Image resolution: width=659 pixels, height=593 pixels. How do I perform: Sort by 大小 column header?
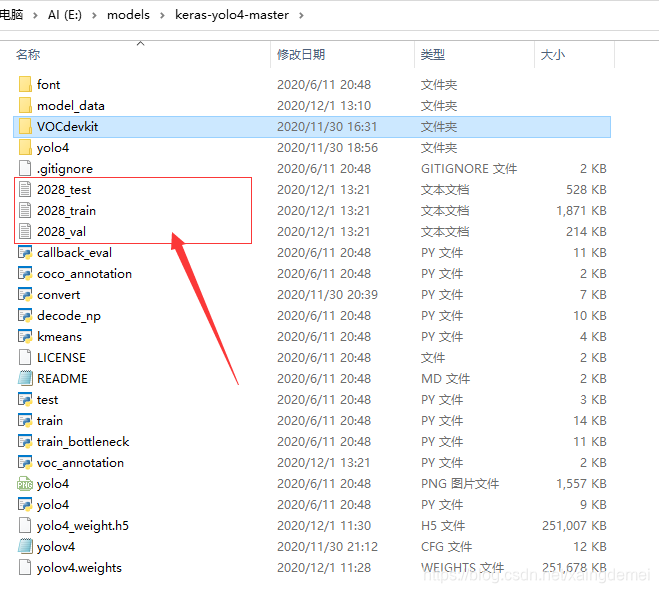(x=553, y=54)
